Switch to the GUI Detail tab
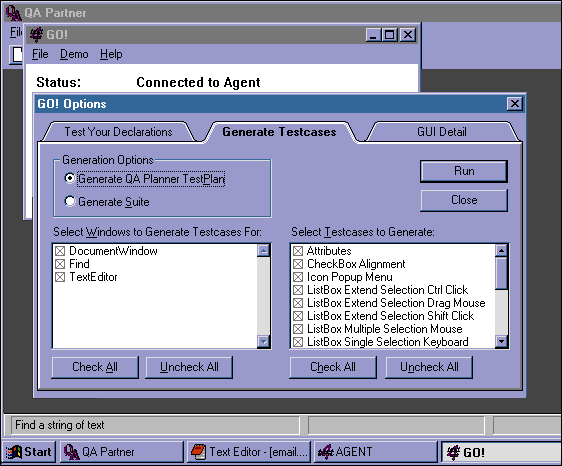 click(x=442, y=132)
